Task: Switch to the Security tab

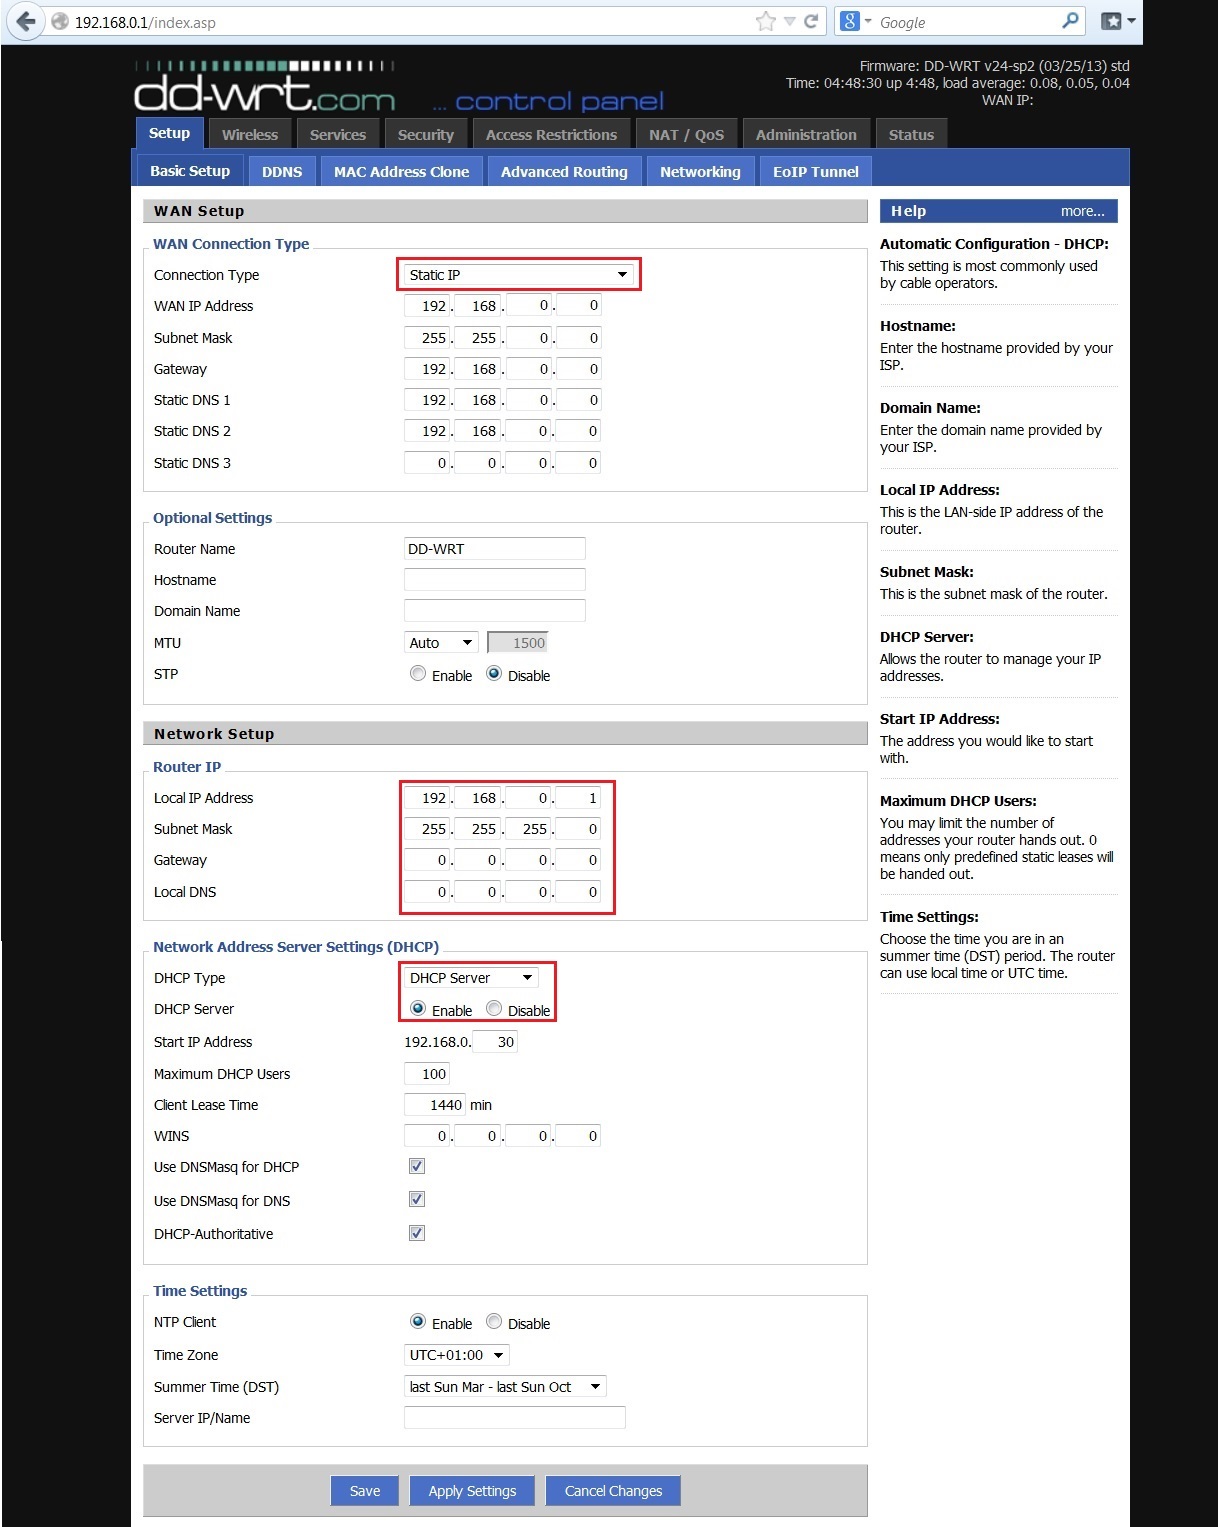Action: (x=426, y=135)
